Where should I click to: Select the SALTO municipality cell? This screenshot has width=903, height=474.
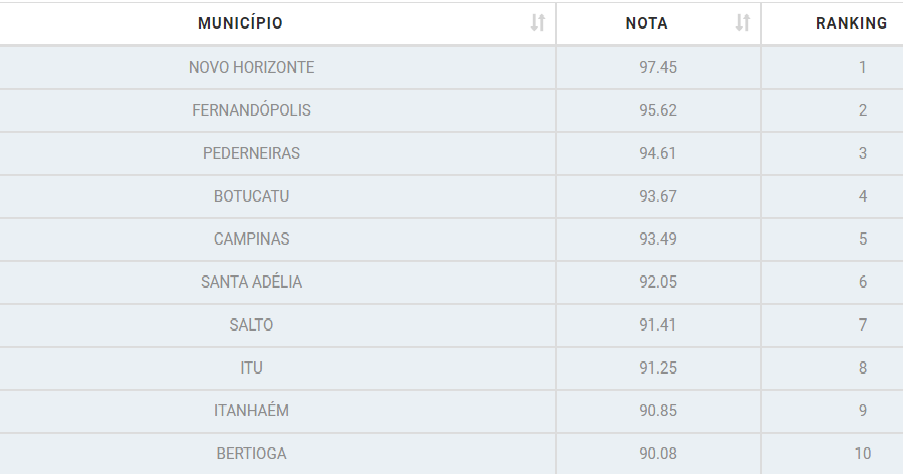(251, 326)
